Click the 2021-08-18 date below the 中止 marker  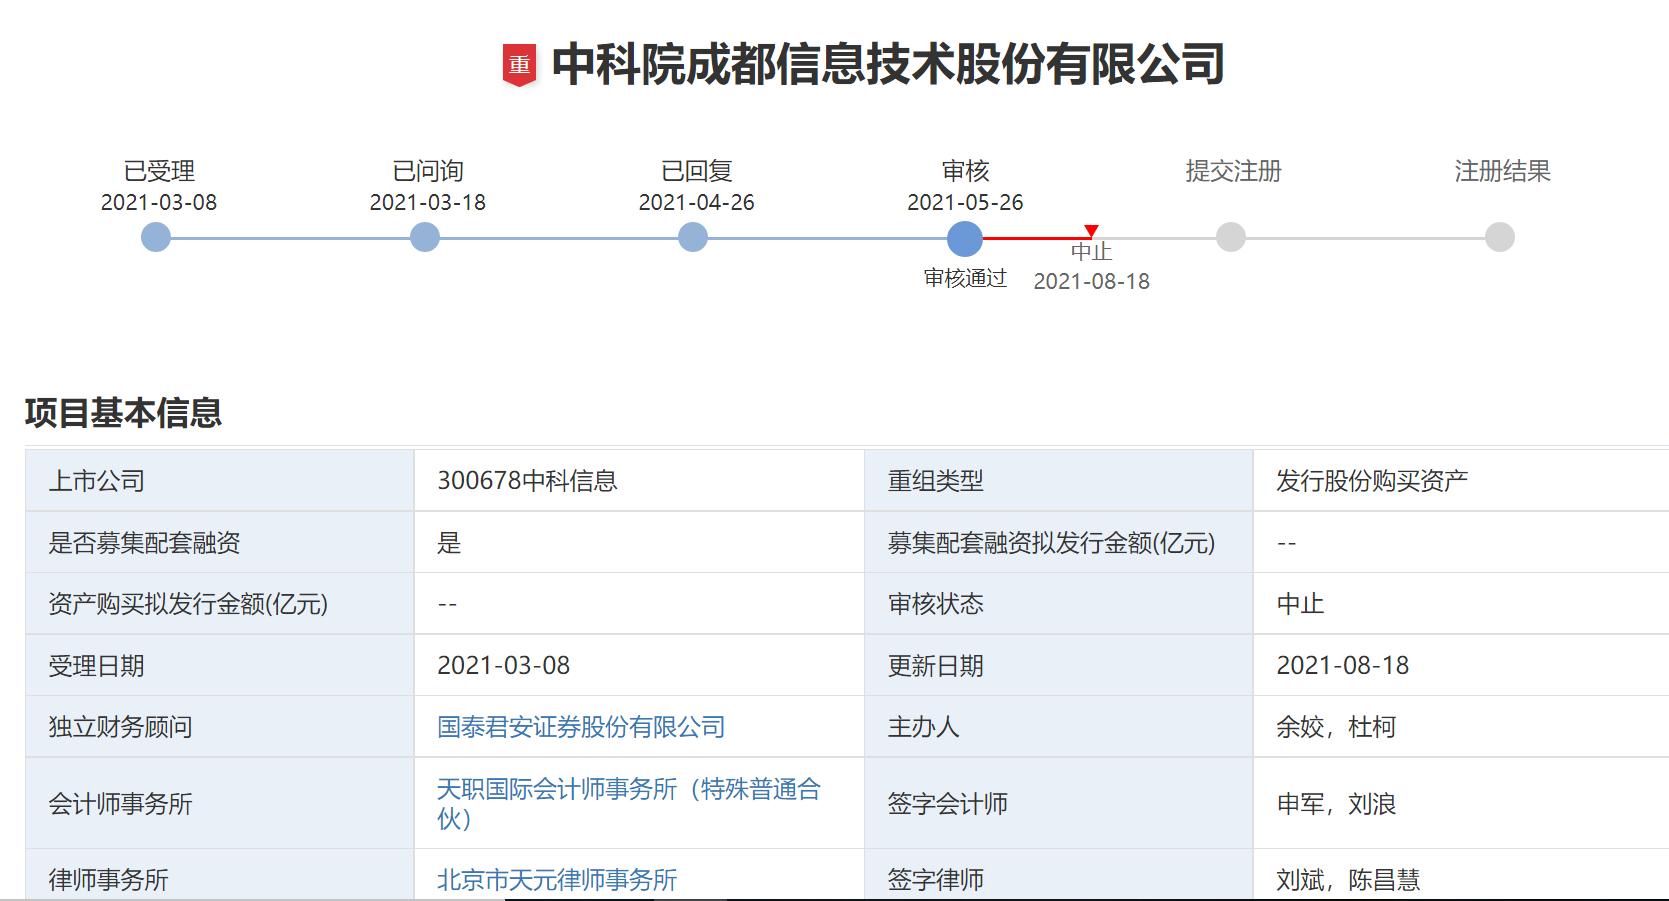pyautogui.click(x=1091, y=281)
